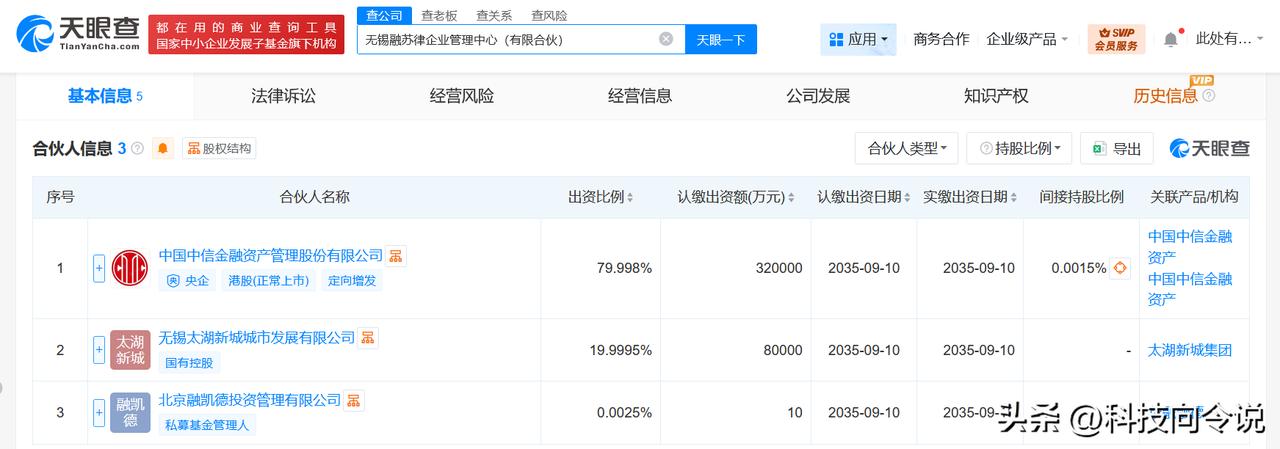Click the 商务合作 link
The width and height of the screenshot is (1280, 449).
click(x=941, y=39)
